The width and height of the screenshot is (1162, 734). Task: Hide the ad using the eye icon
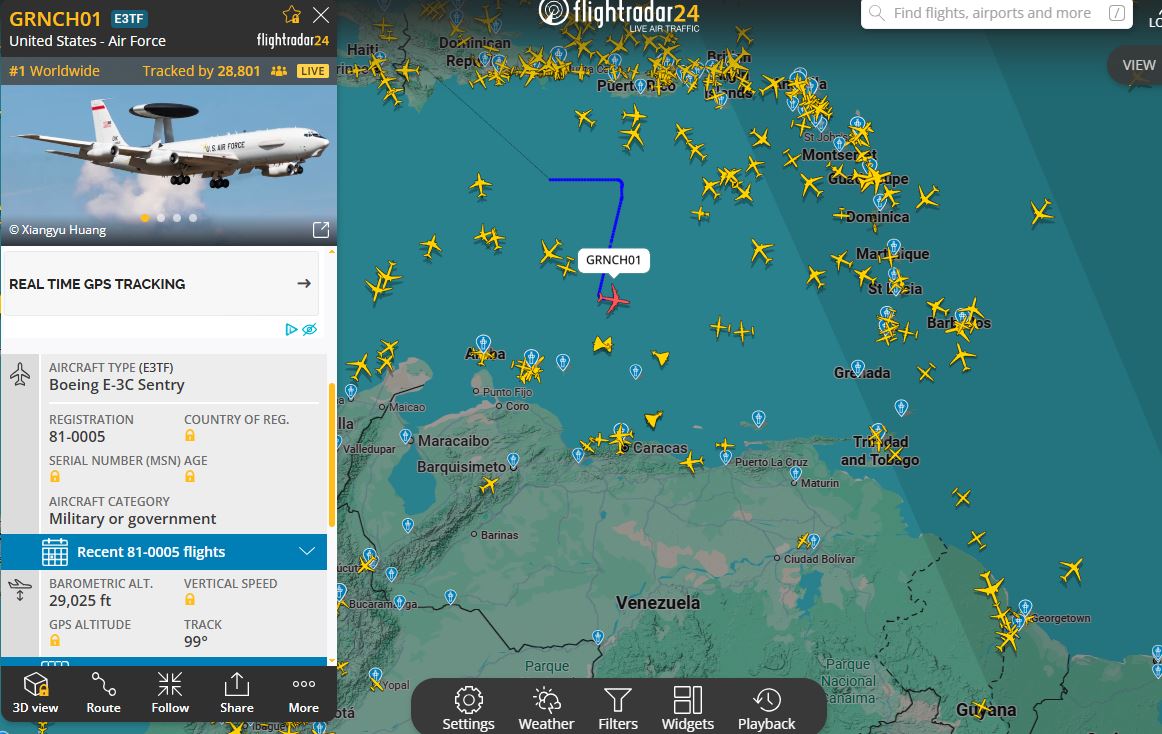tap(310, 329)
